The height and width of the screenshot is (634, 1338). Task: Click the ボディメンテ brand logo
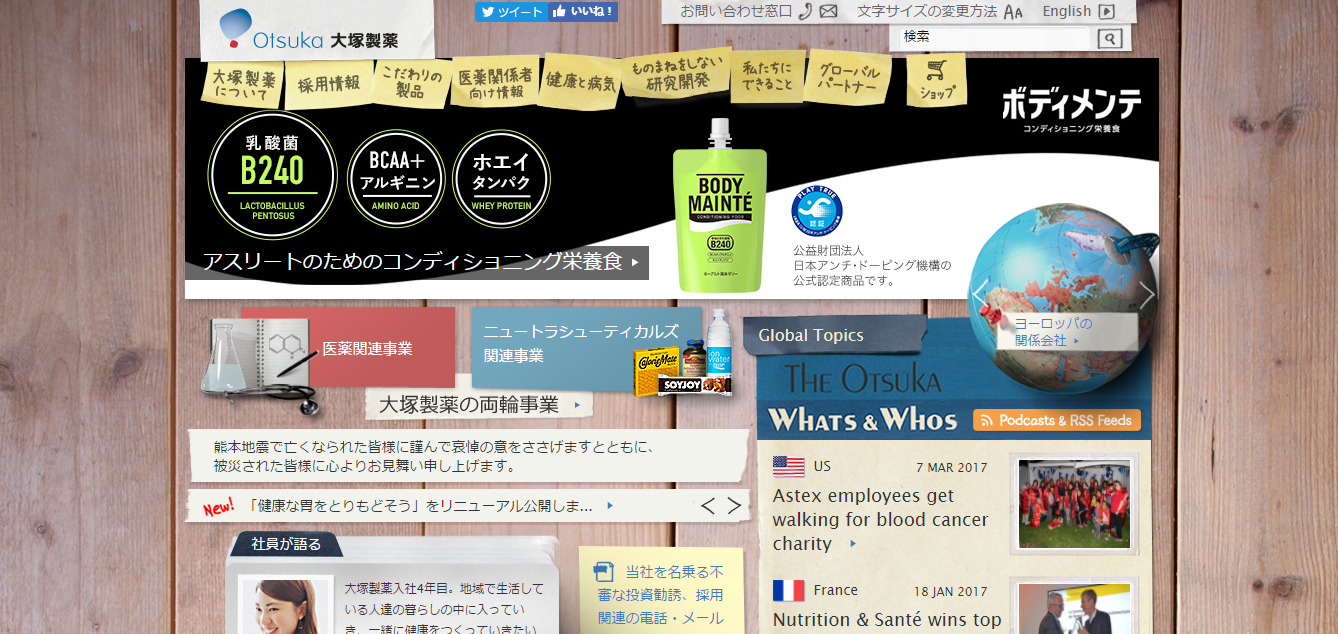[x=1071, y=108]
